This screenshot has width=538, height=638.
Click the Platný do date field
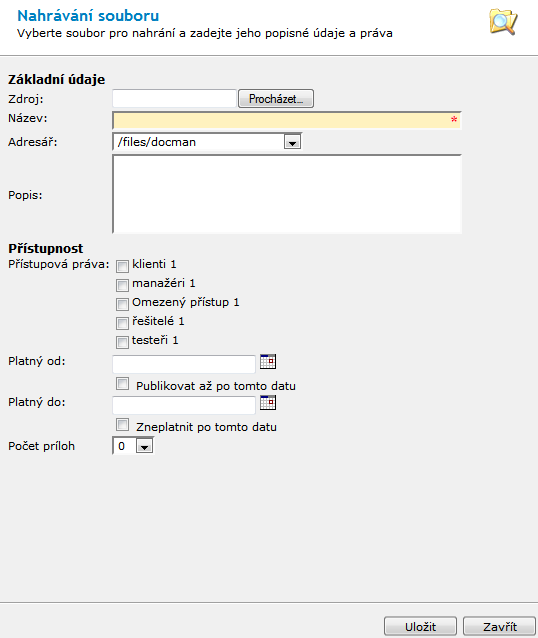click(x=184, y=405)
